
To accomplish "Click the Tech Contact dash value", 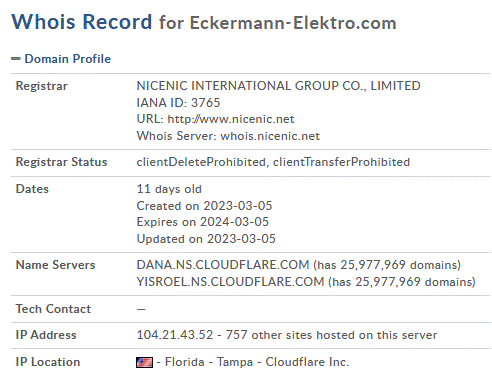I will (x=141, y=309).
